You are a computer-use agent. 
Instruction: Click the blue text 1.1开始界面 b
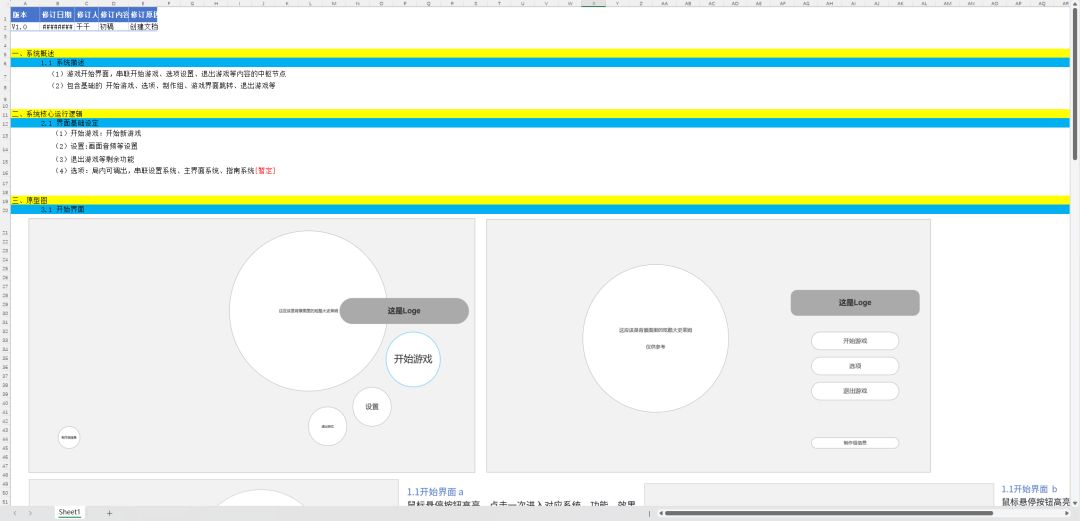pos(1029,489)
